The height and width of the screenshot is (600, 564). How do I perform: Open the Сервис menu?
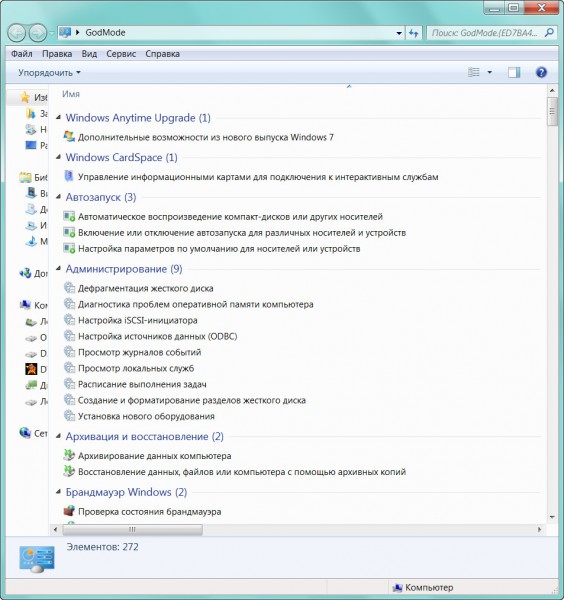pos(121,54)
